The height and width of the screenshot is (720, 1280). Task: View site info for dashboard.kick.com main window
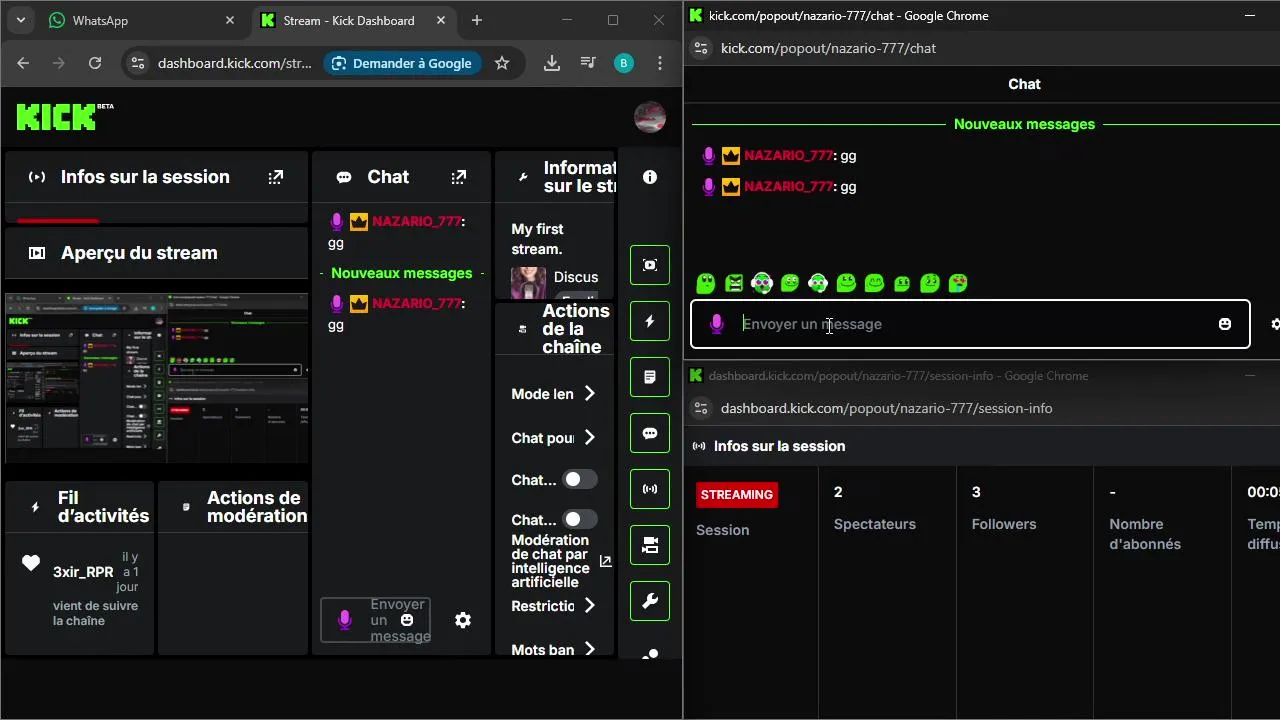[138, 63]
